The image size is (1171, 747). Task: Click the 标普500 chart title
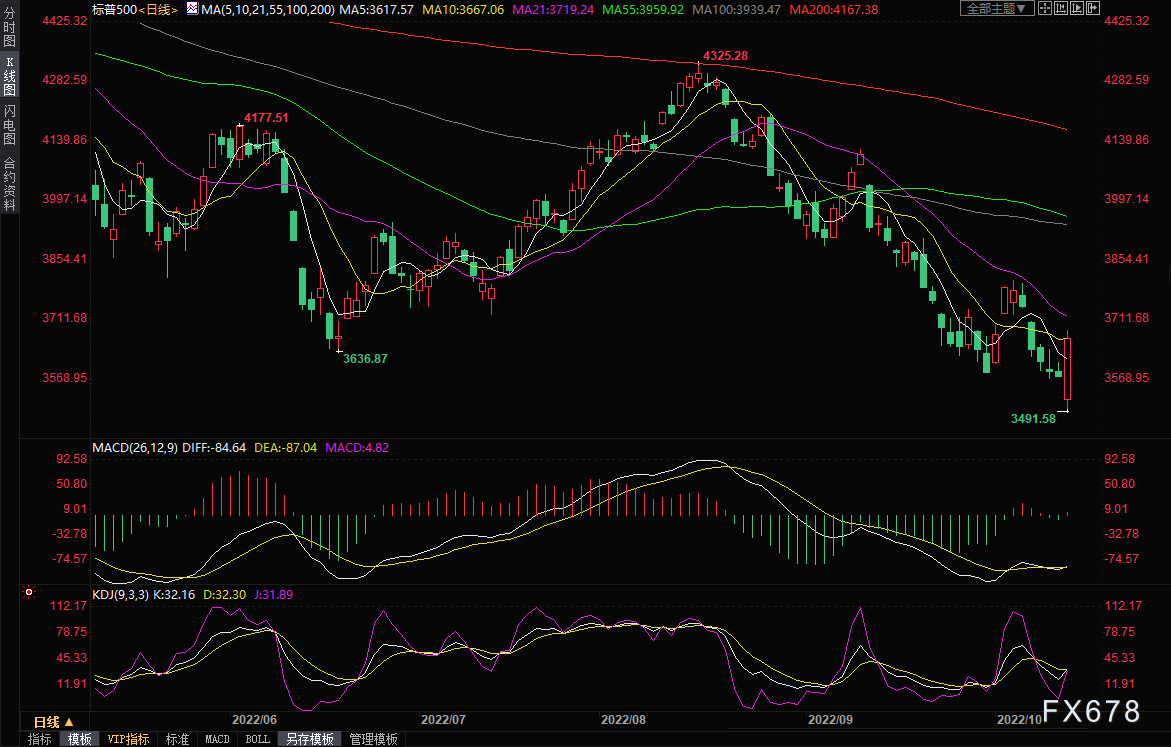(114, 10)
